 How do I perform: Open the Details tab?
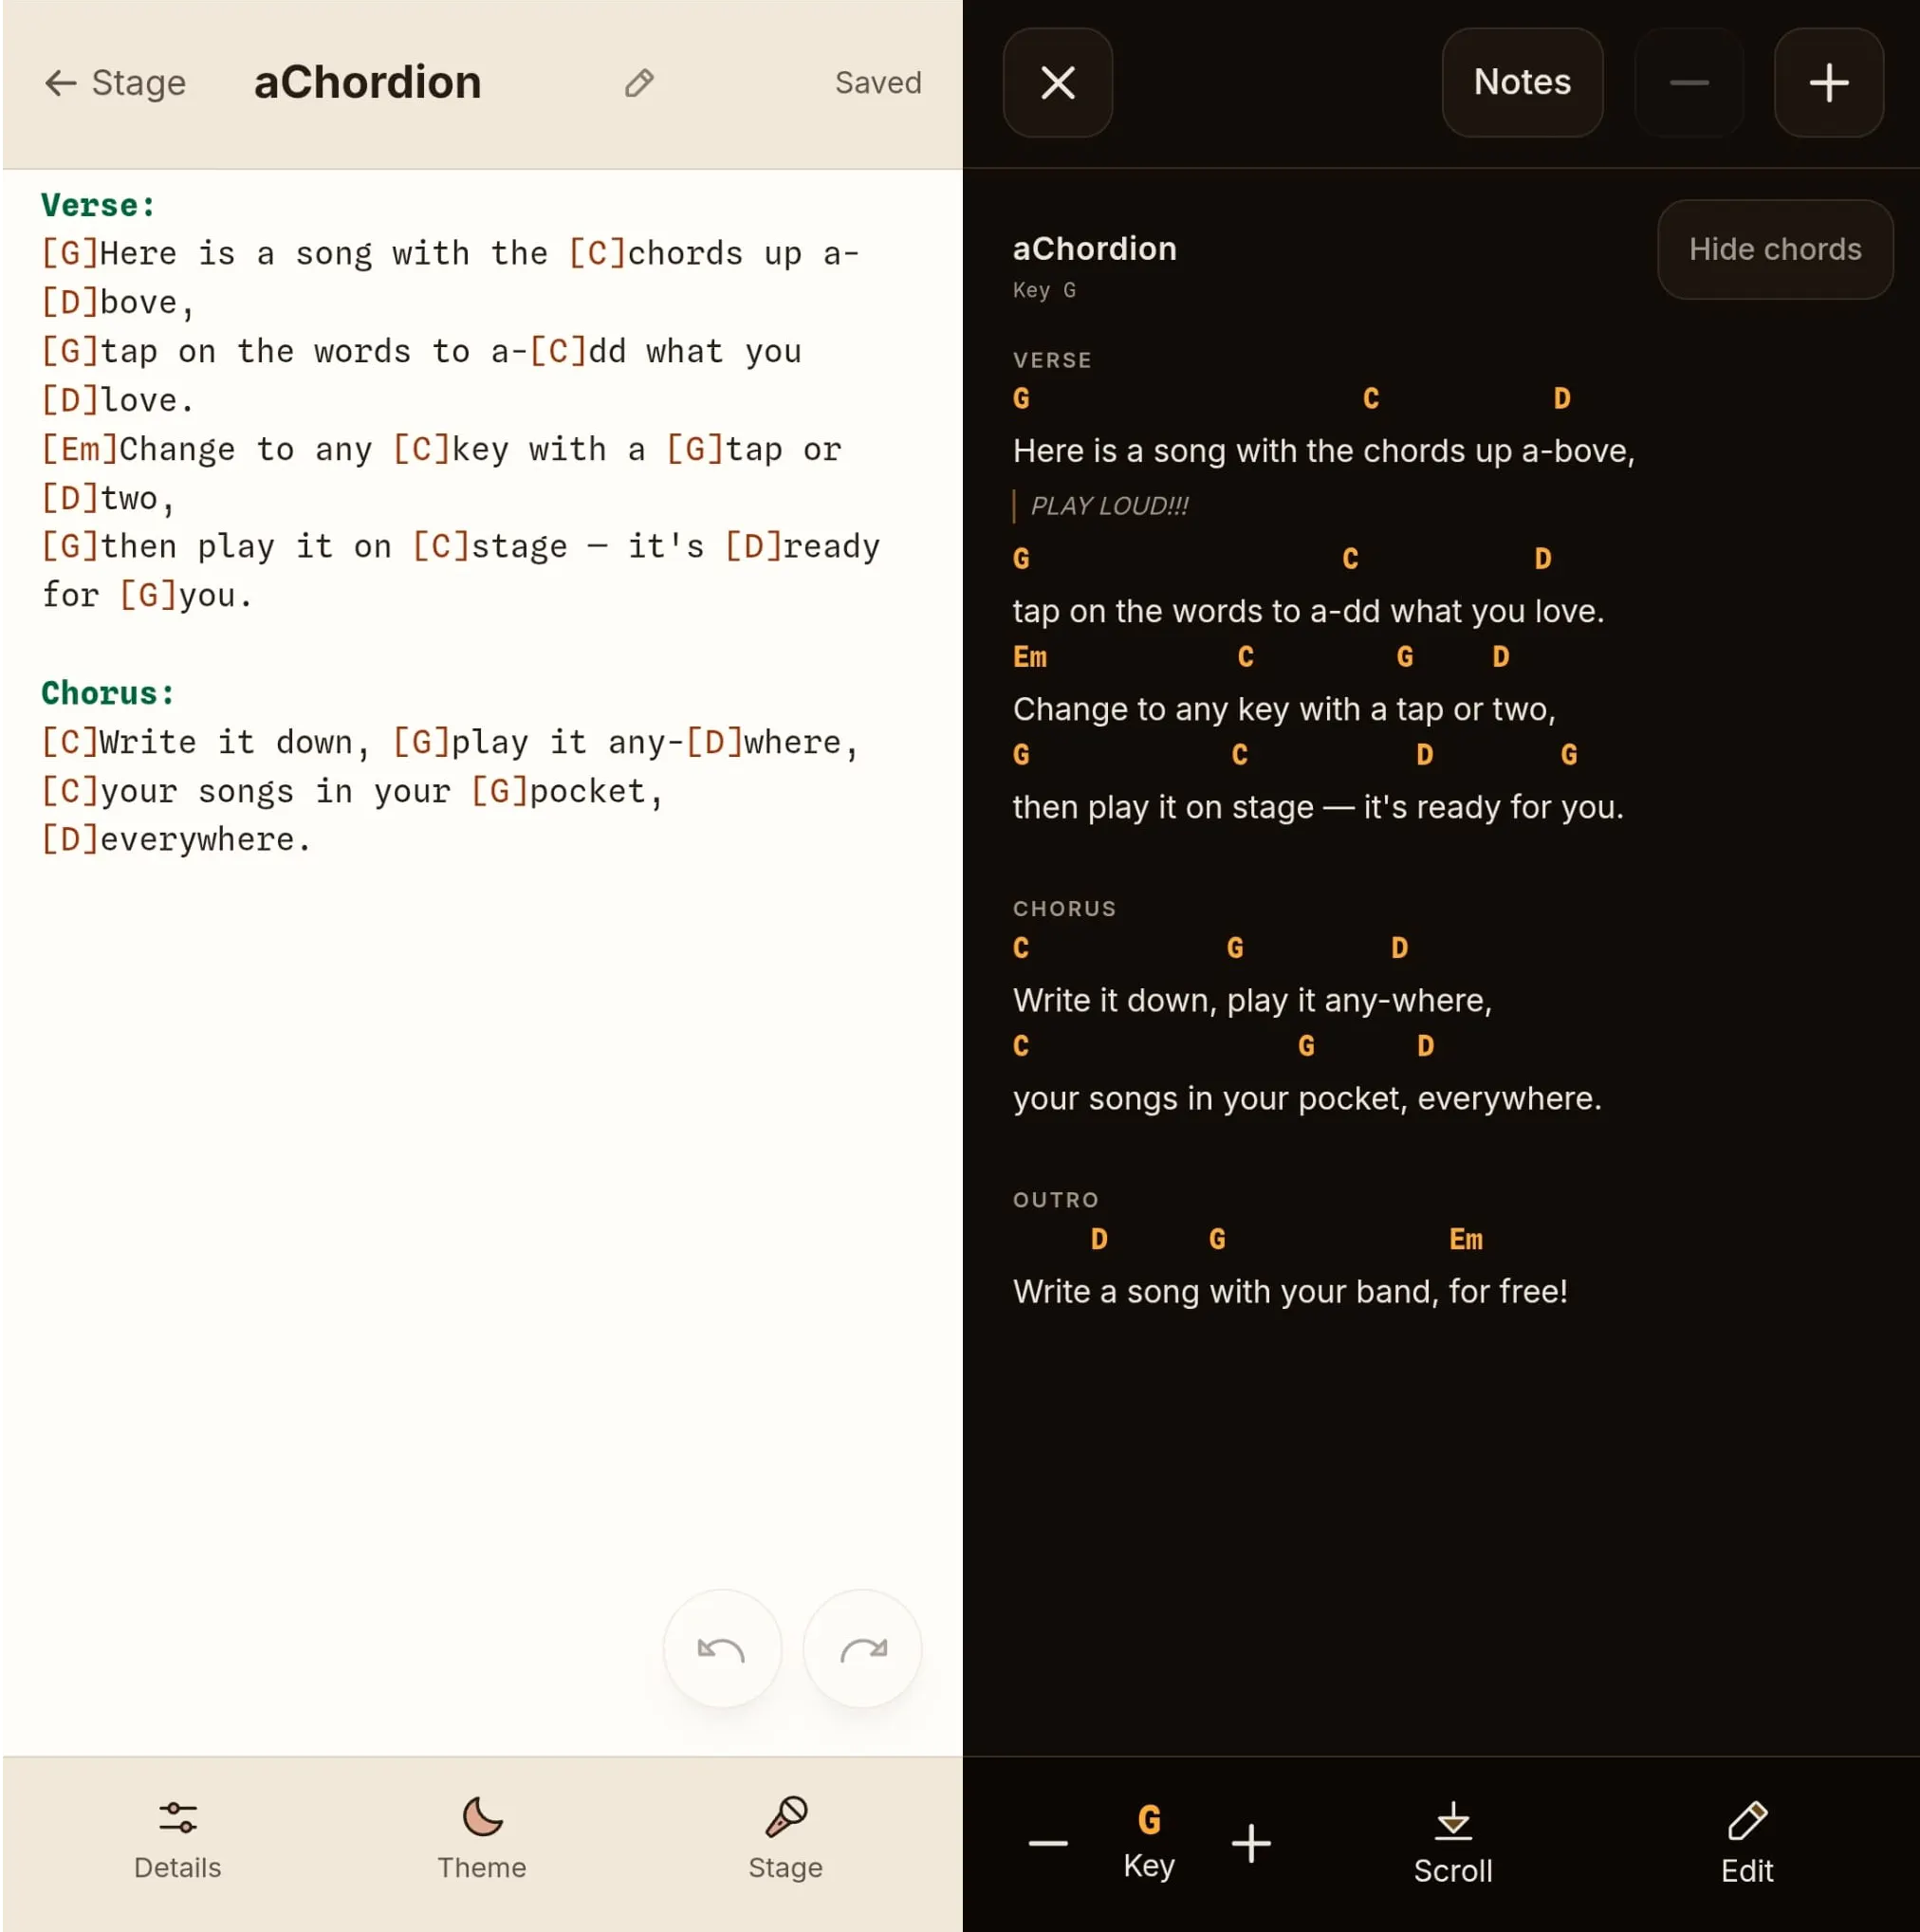coord(178,1840)
